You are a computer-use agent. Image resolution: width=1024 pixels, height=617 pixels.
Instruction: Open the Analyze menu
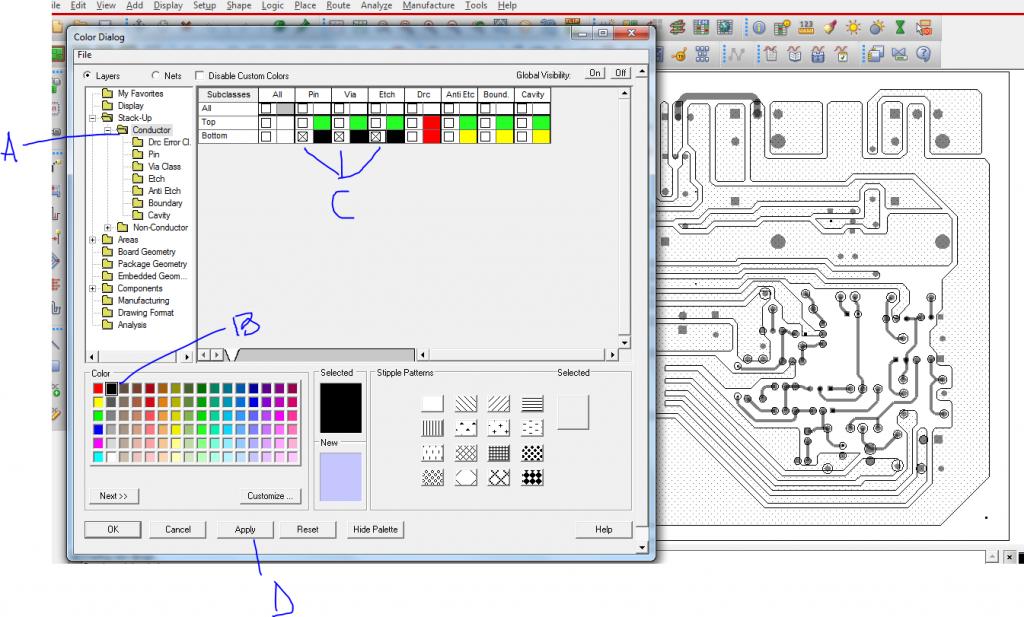377,5
